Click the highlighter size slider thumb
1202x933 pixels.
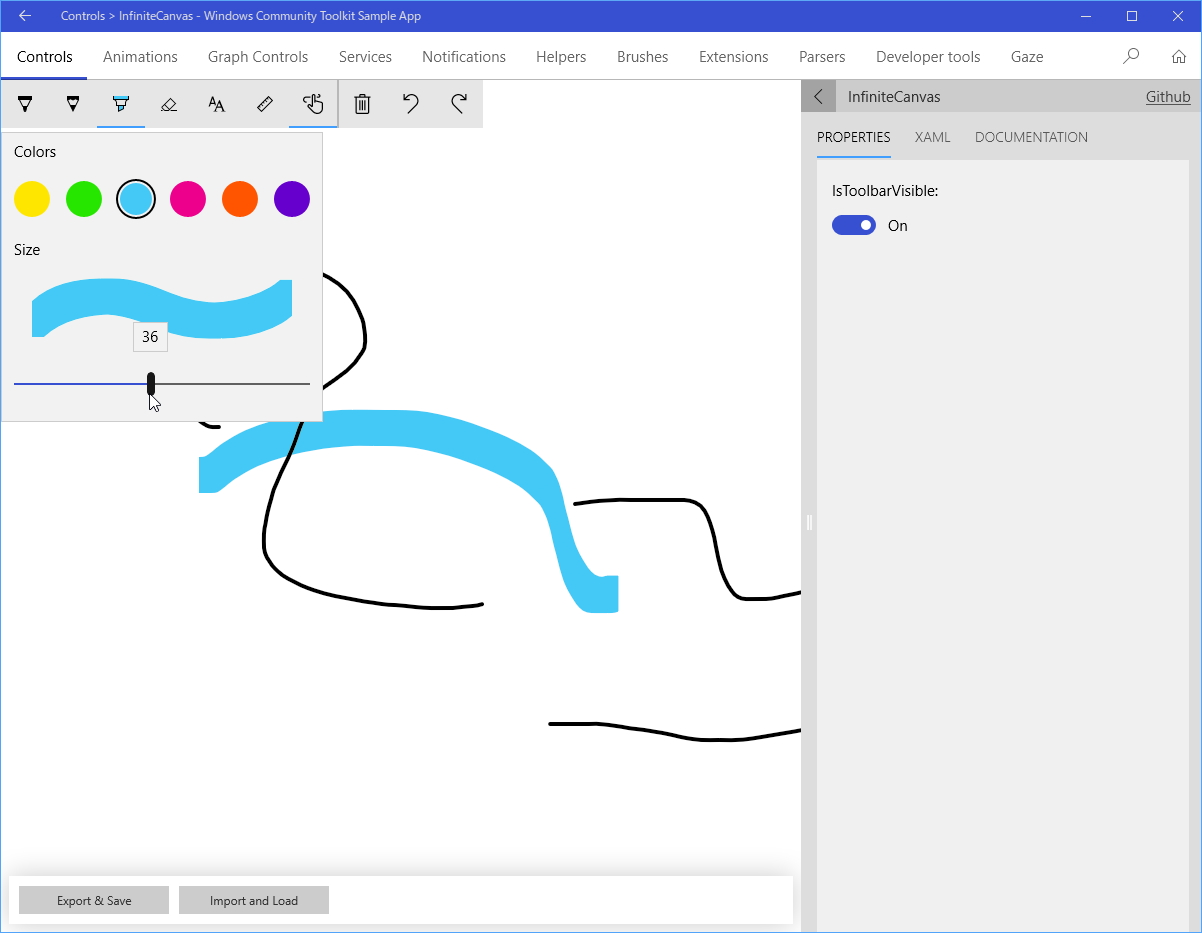click(x=151, y=384)
